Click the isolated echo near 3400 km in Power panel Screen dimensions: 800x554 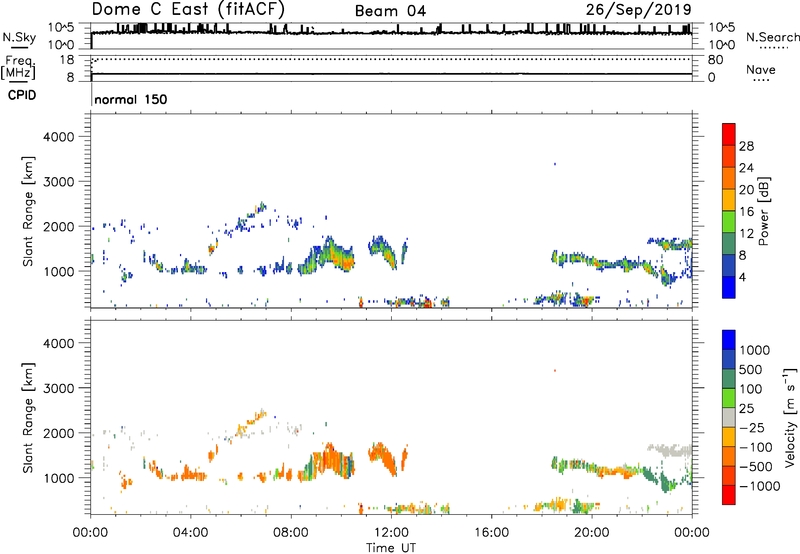(x=555, y=164)
